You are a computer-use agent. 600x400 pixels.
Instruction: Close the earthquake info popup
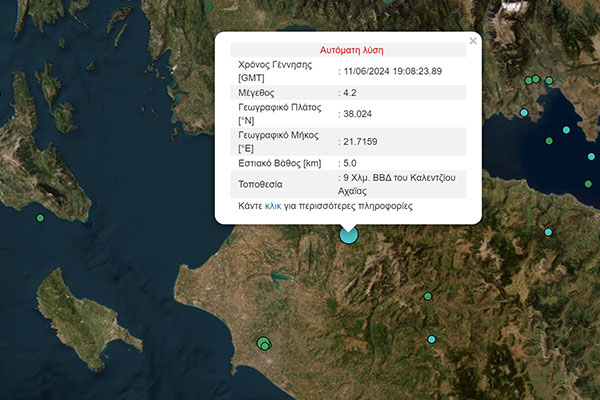click(473, 41)
